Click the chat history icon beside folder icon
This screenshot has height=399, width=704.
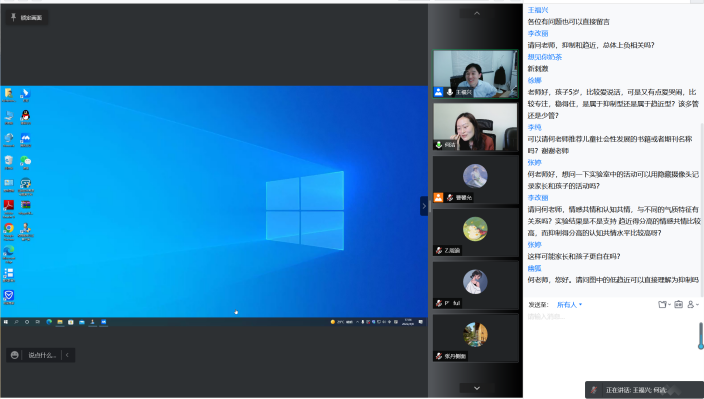point(678,304)
